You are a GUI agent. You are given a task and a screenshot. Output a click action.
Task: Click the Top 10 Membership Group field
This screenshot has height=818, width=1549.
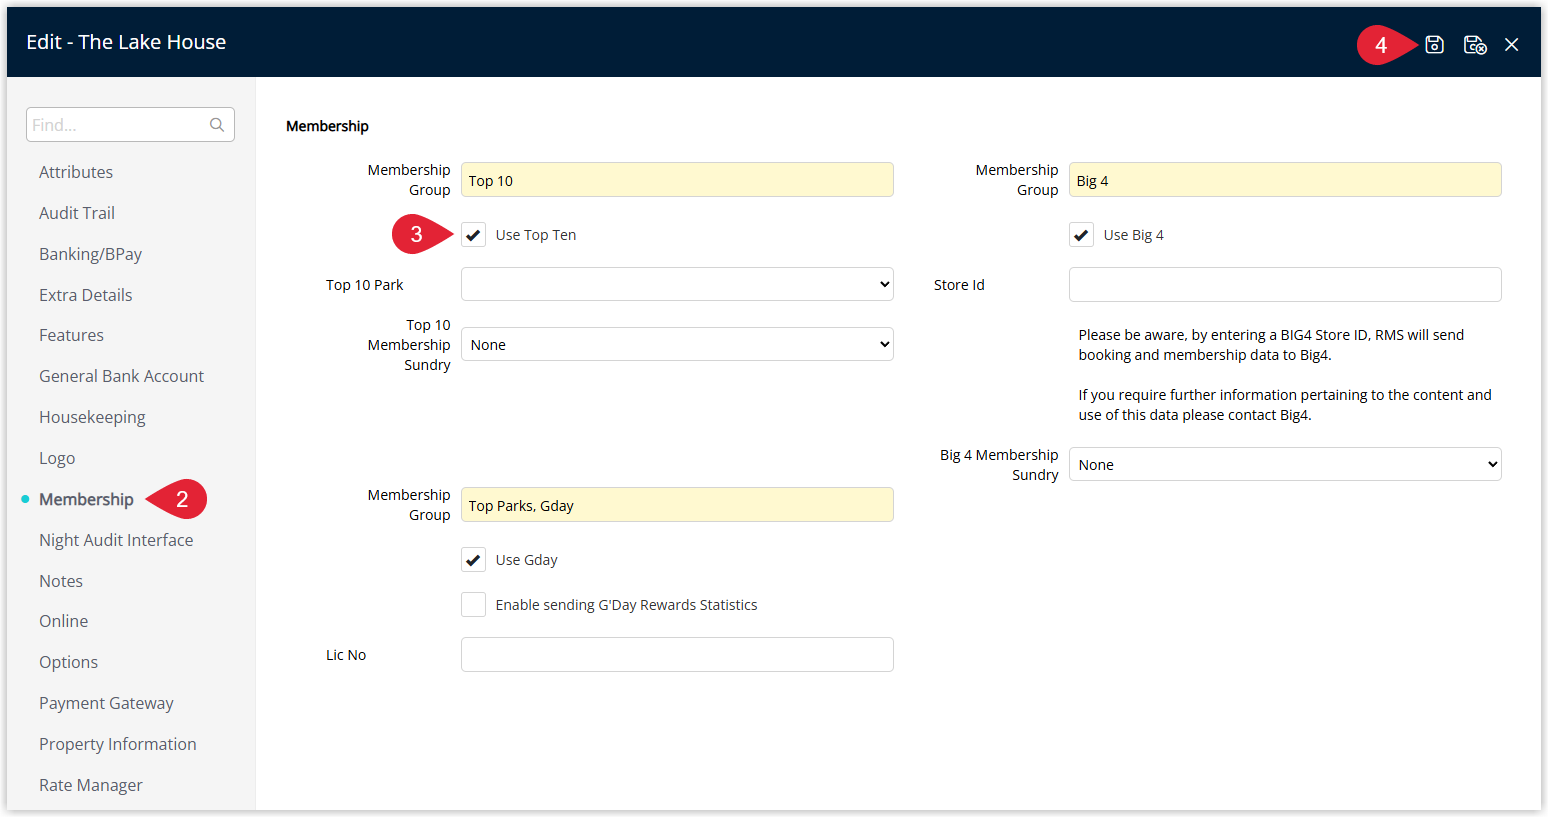click(677, 180)
